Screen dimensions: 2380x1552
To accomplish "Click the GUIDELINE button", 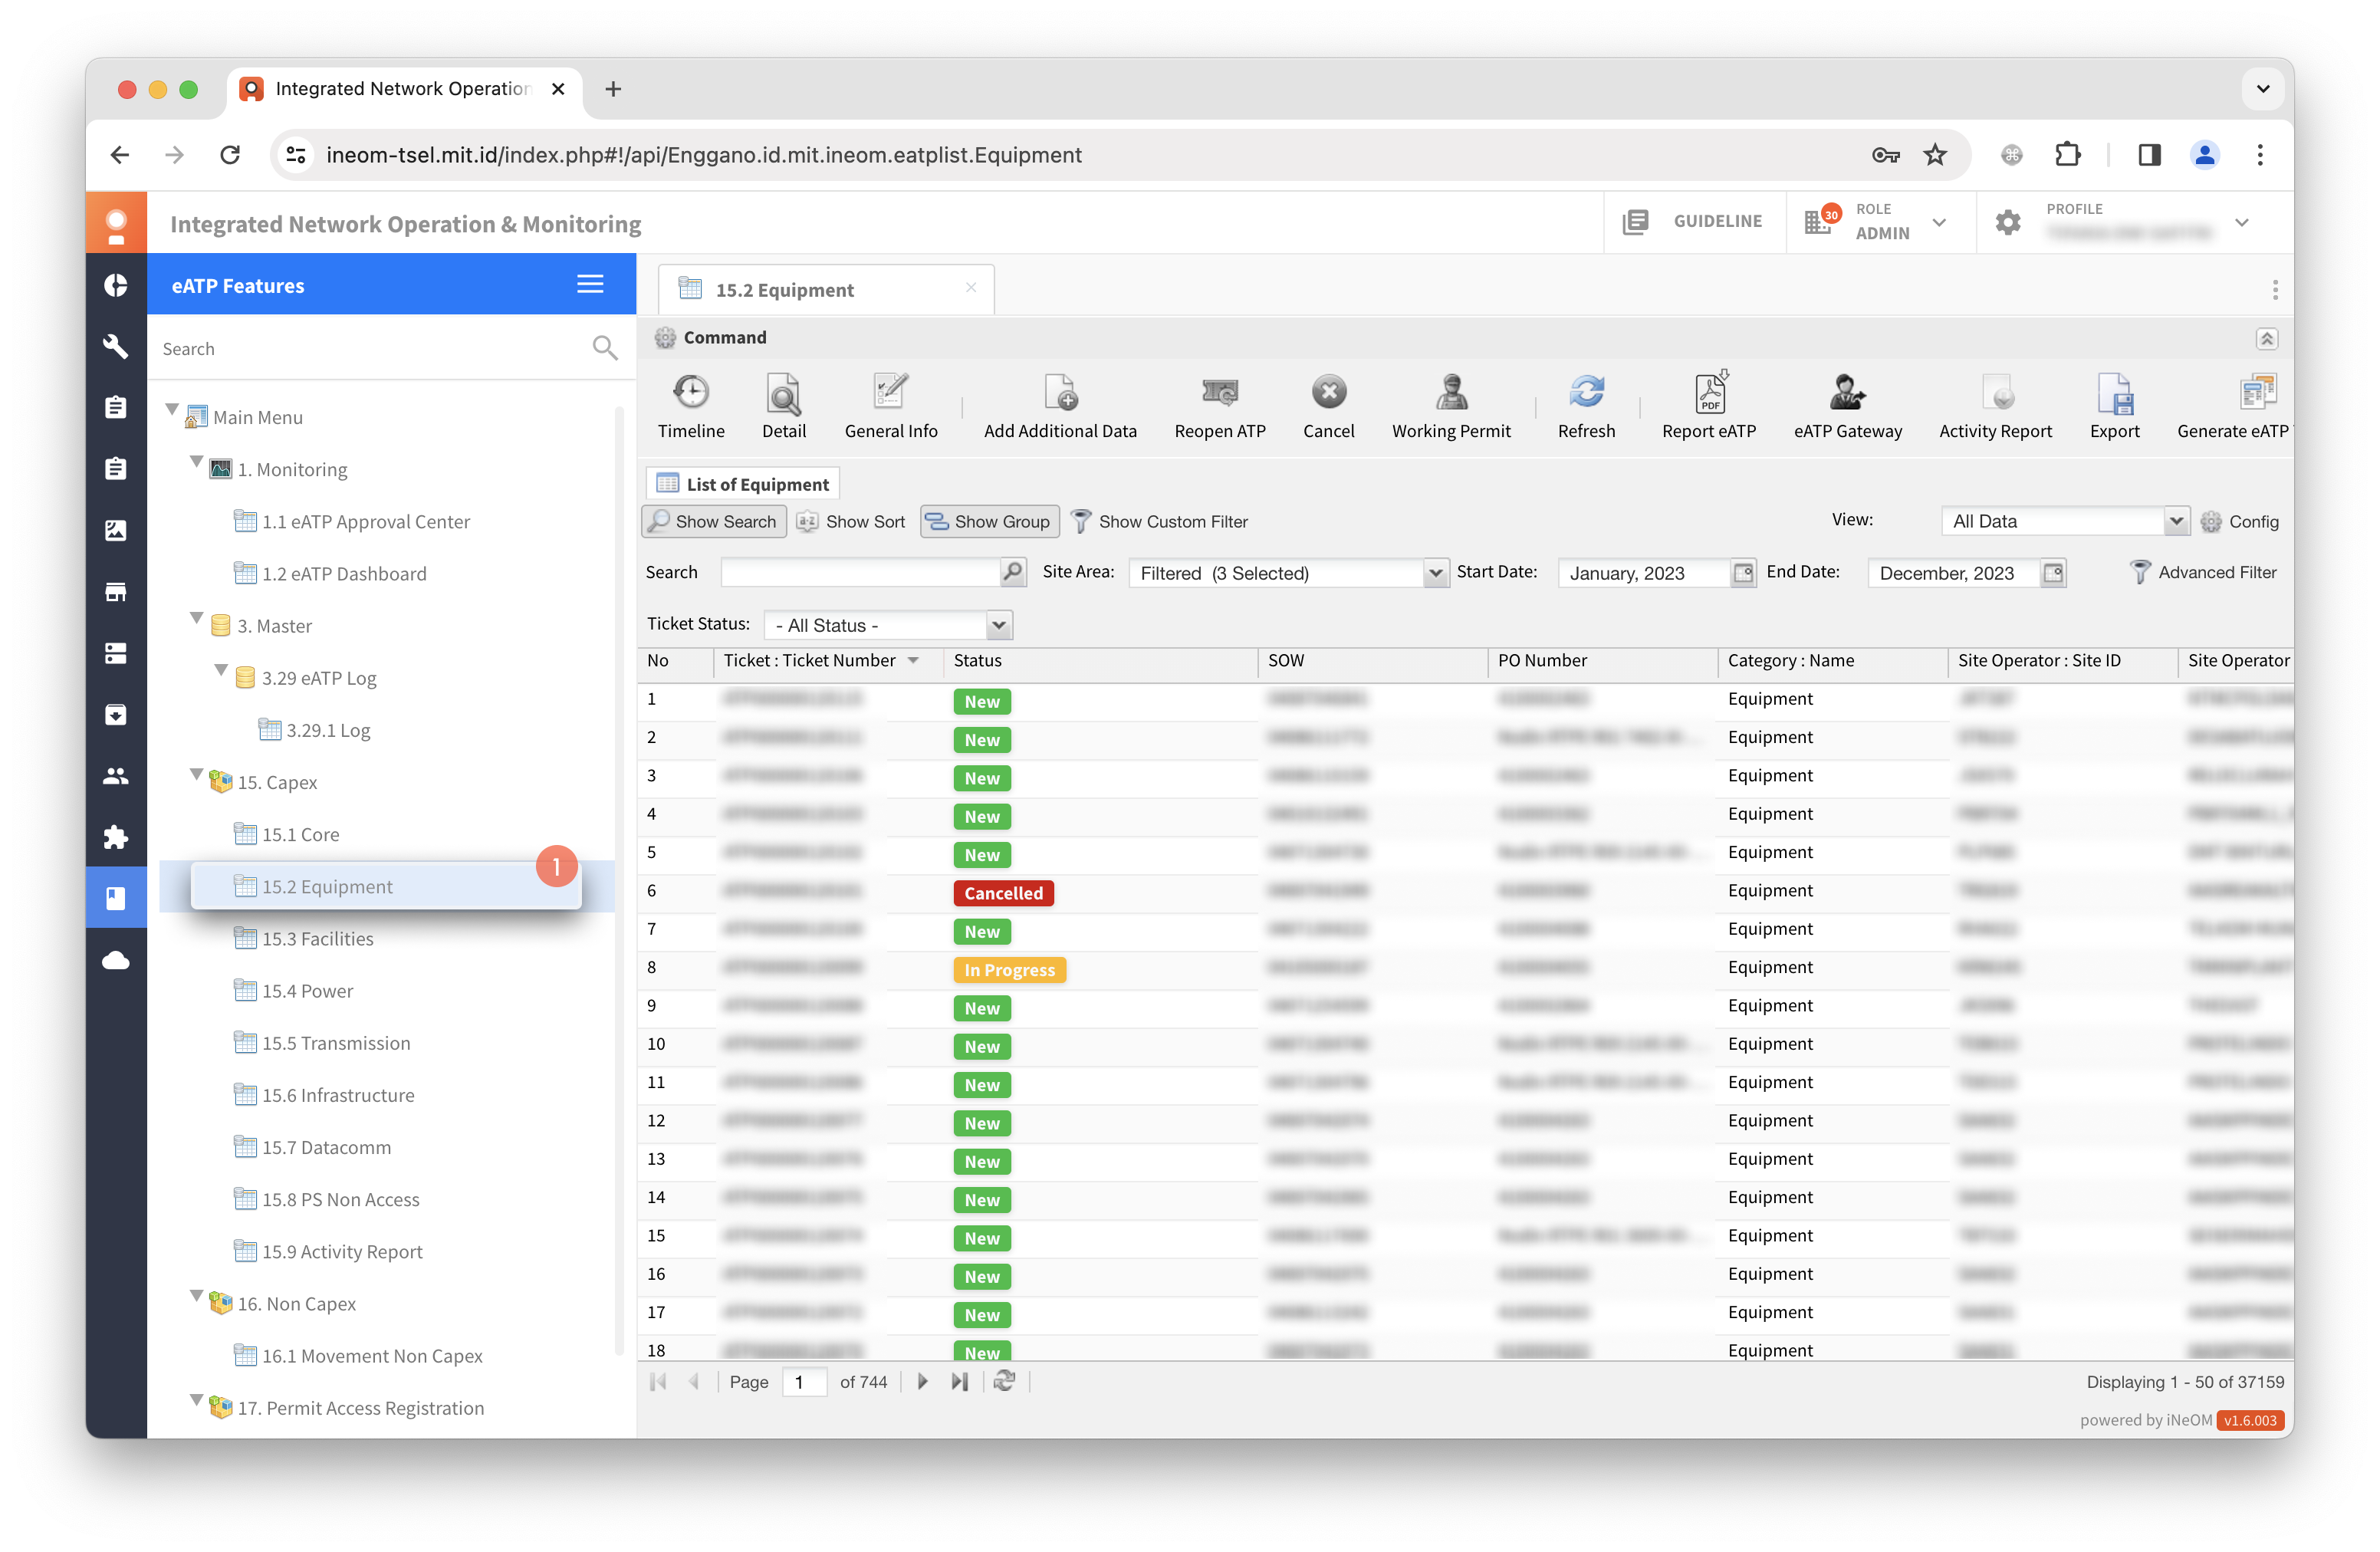I will click(x=1694, y=221).
